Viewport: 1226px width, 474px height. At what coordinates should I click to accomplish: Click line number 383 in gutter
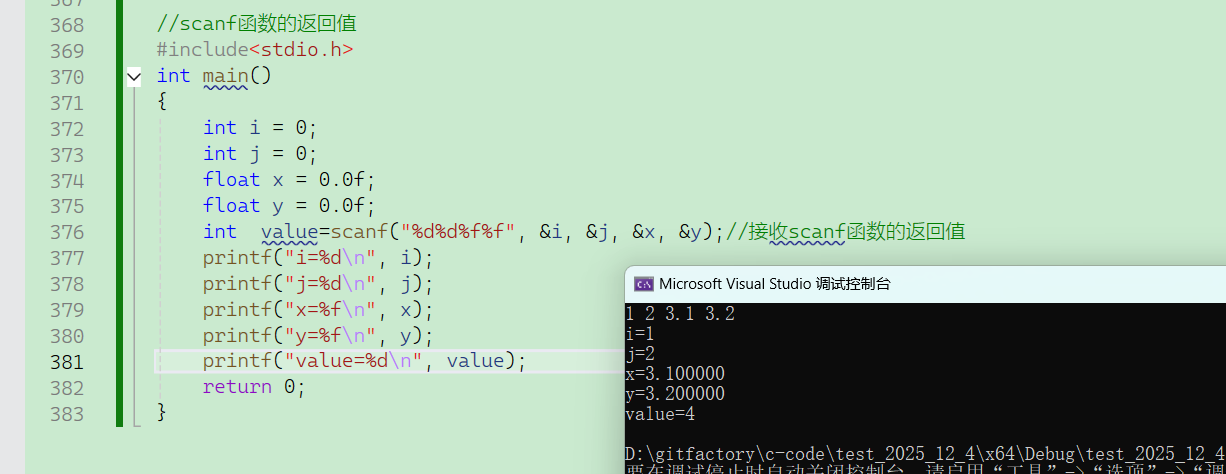(x=67, y=414)
